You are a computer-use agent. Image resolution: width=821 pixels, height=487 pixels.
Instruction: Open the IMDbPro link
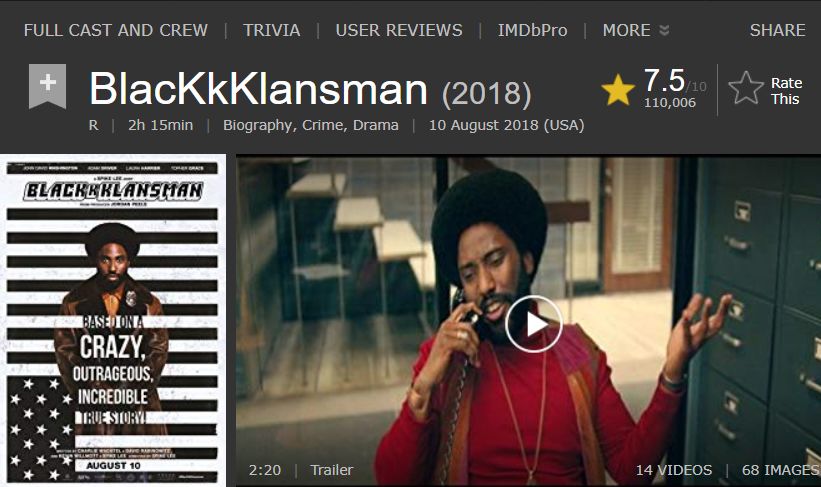[532, 30]
